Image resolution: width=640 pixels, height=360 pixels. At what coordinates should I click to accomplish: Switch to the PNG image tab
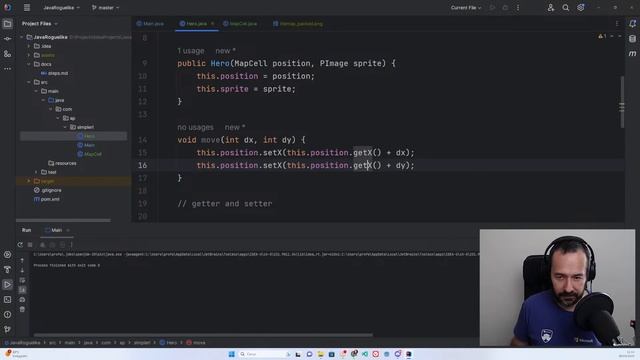(298, 24)
